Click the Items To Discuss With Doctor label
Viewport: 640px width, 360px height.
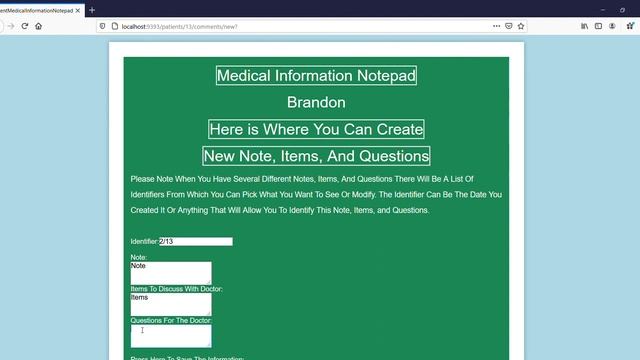(176, 289)
